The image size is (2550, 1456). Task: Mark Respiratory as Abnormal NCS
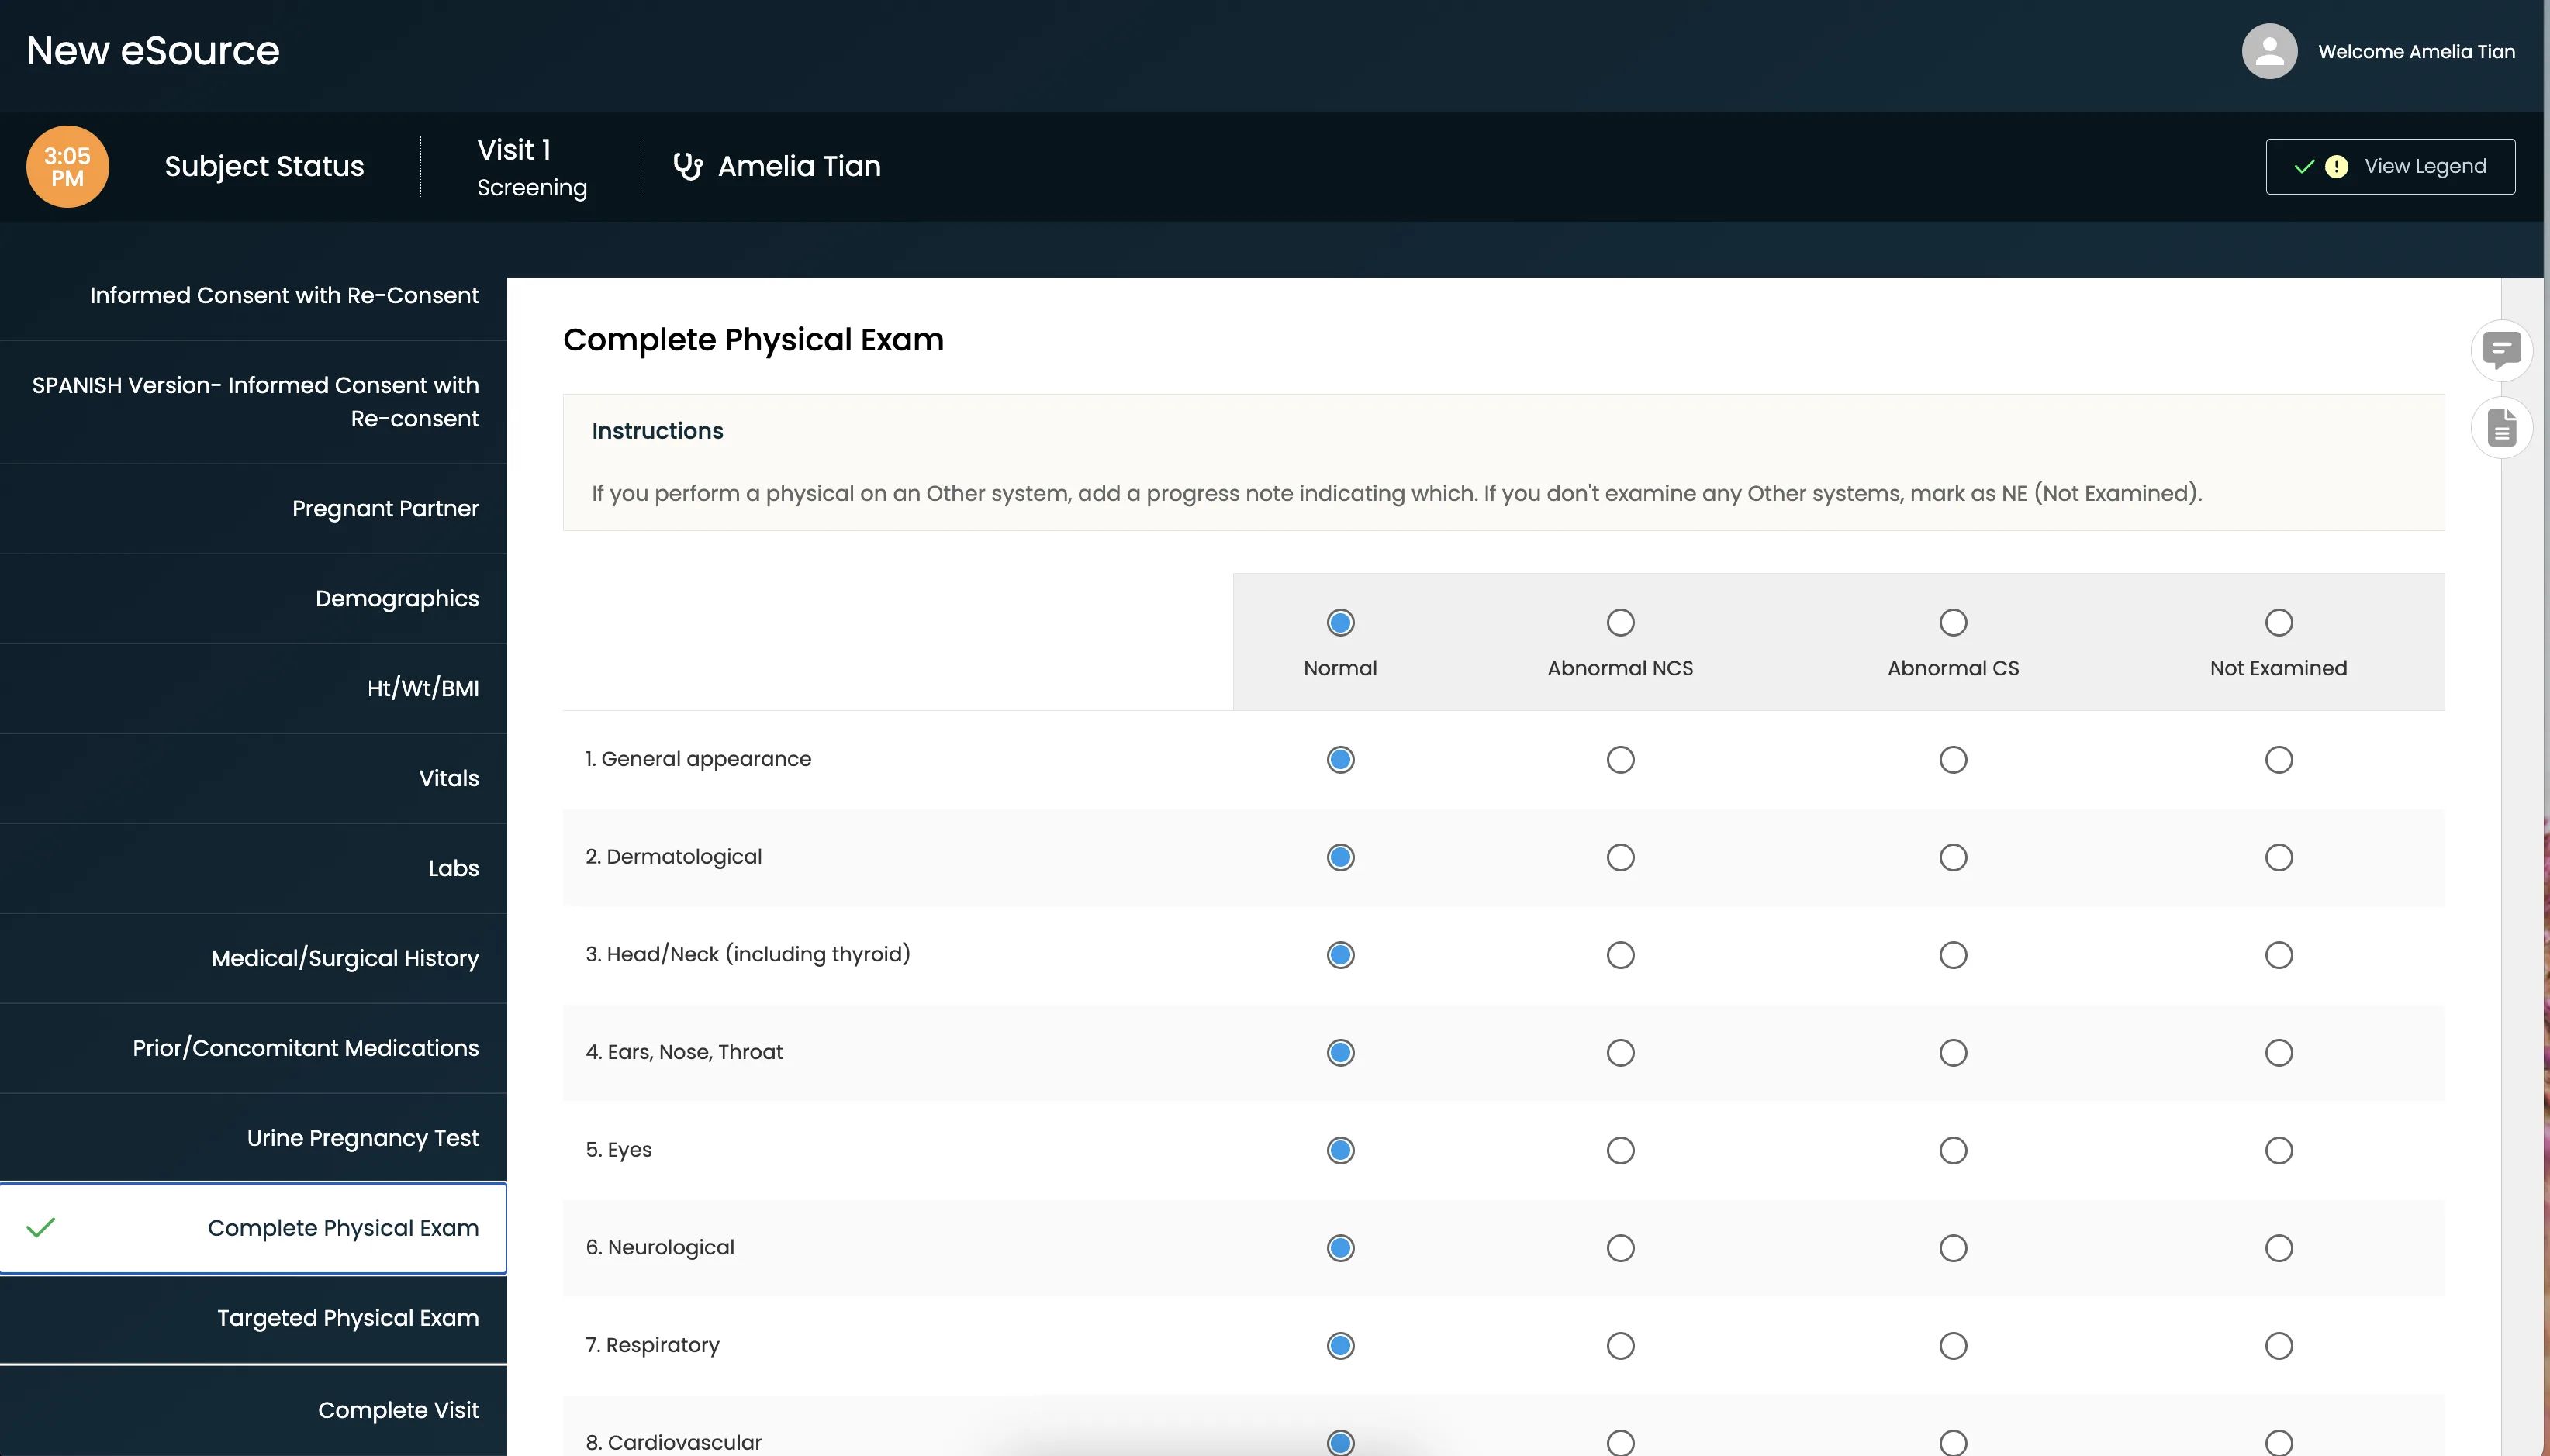(x=1620, y=1346)
